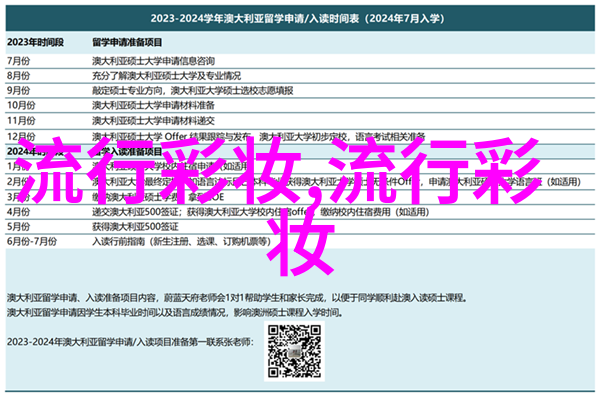Click the '获得澳大利亚500签证' entry
600x397 pixels.
tap(135, 227)
